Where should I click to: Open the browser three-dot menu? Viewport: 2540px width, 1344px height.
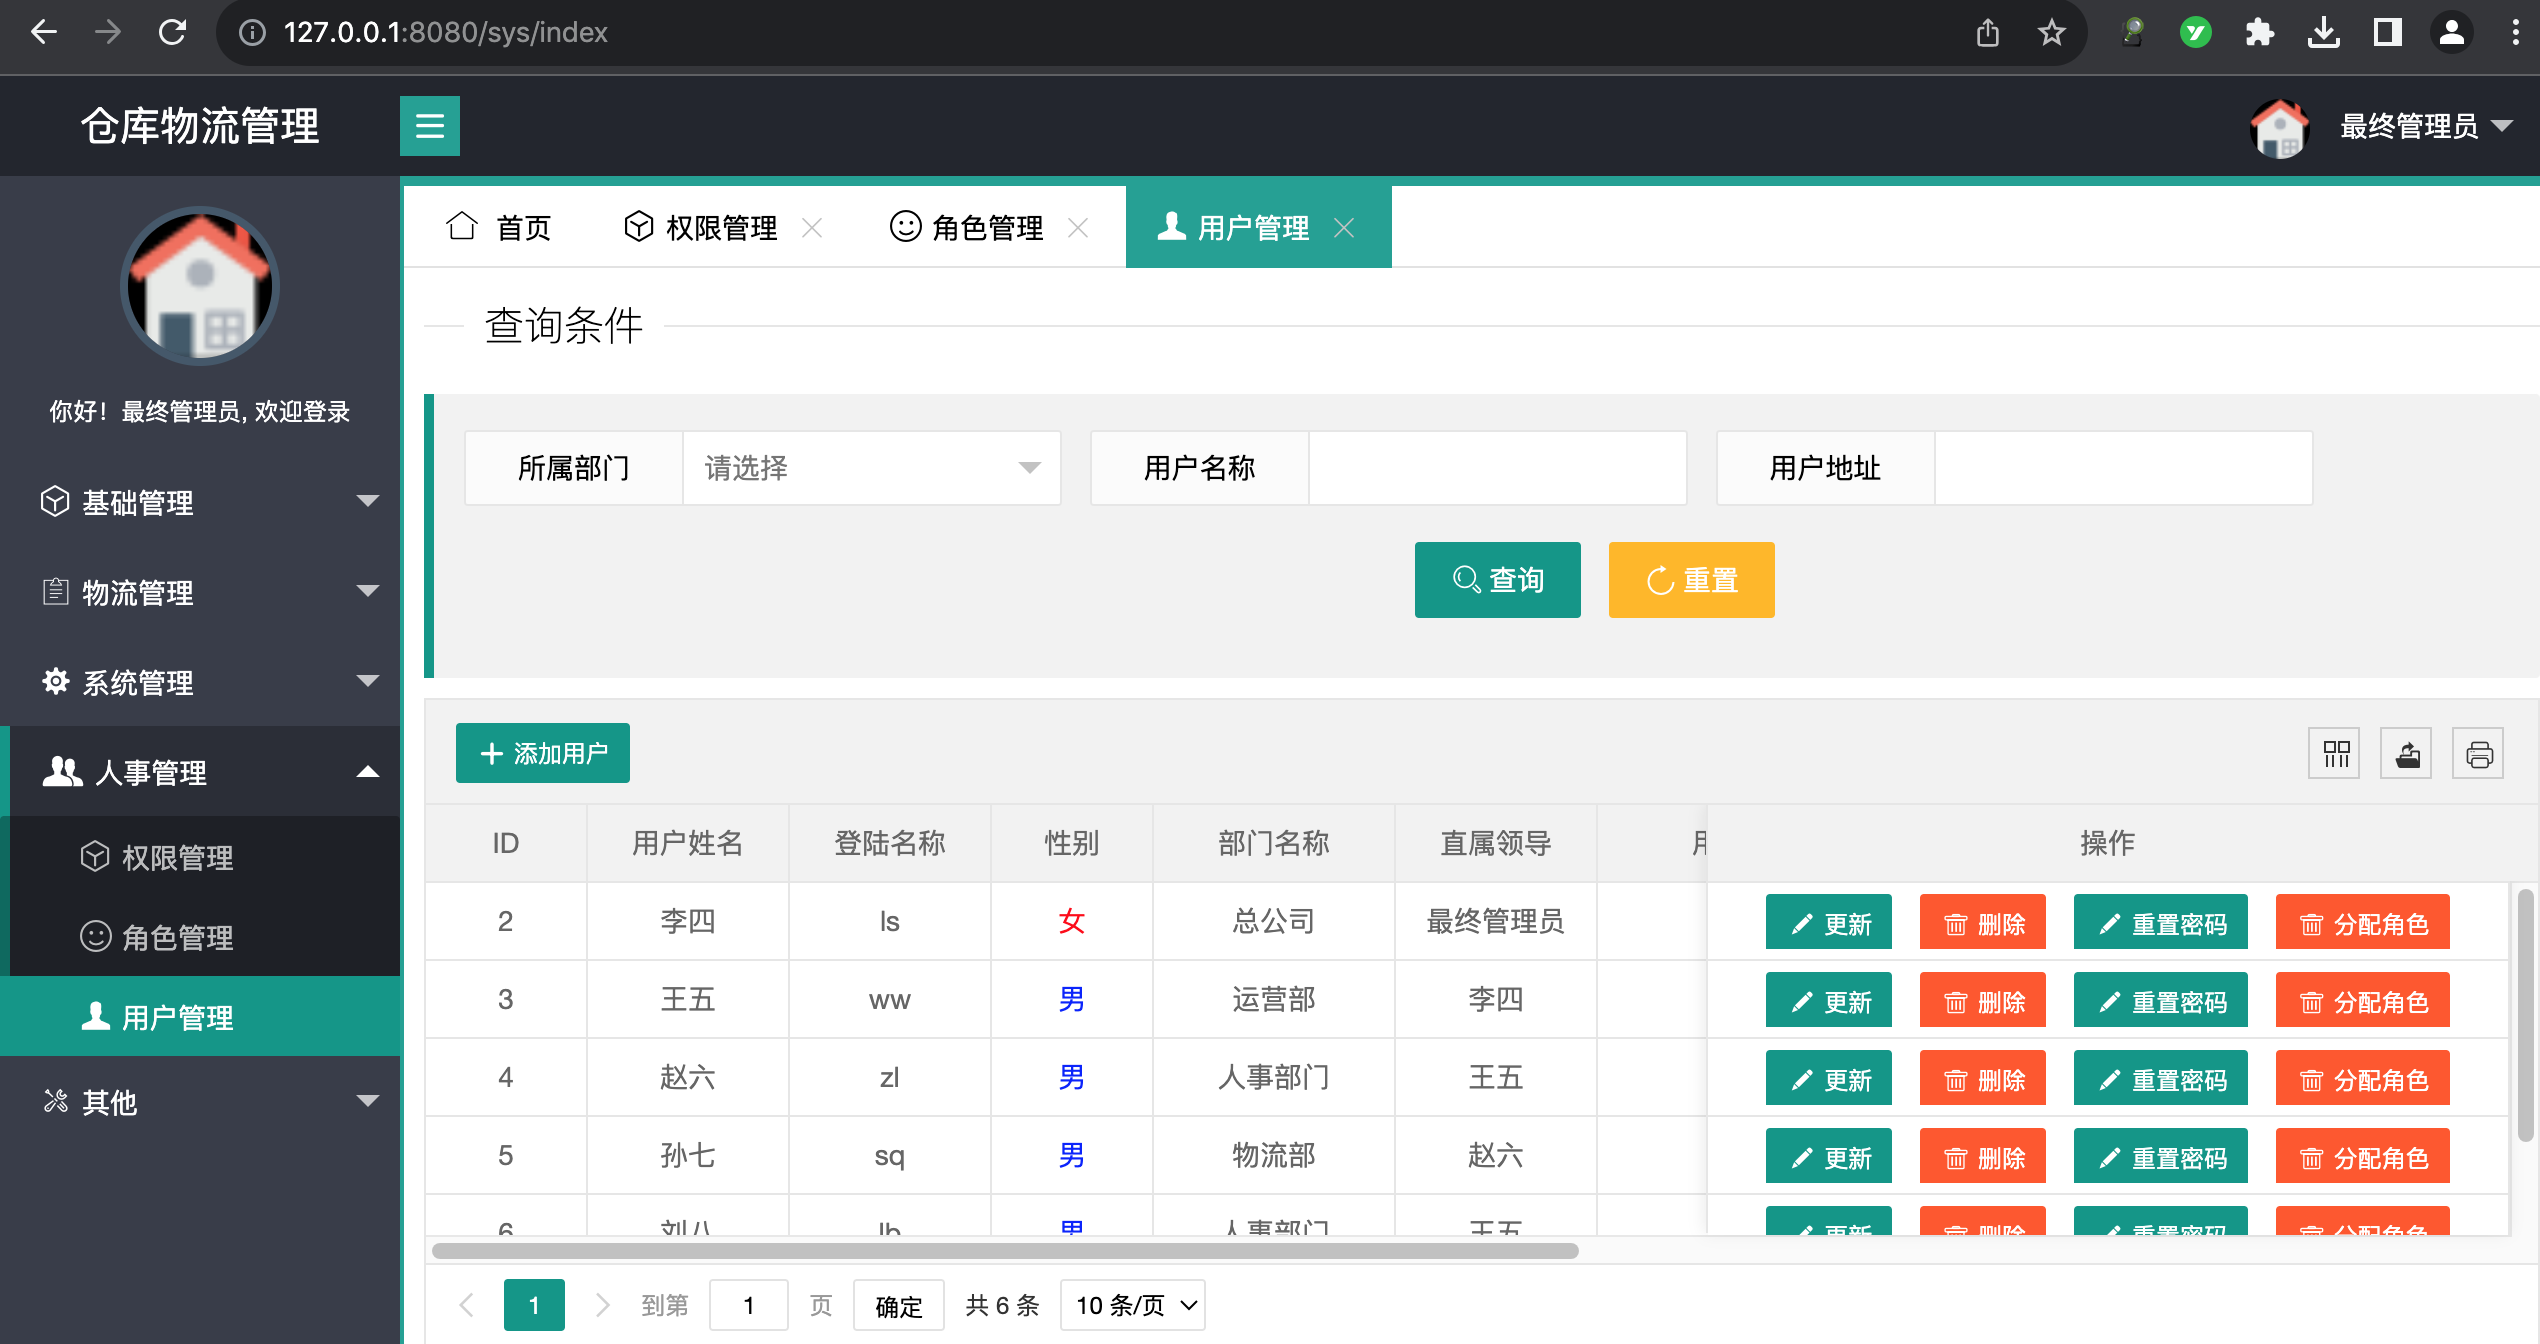click(x=2516, y=32)
